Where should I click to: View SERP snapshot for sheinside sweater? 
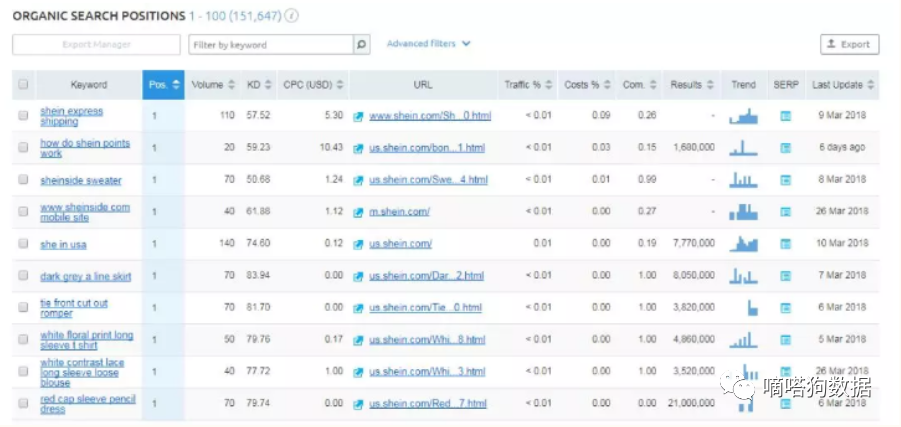click(786, 180)
